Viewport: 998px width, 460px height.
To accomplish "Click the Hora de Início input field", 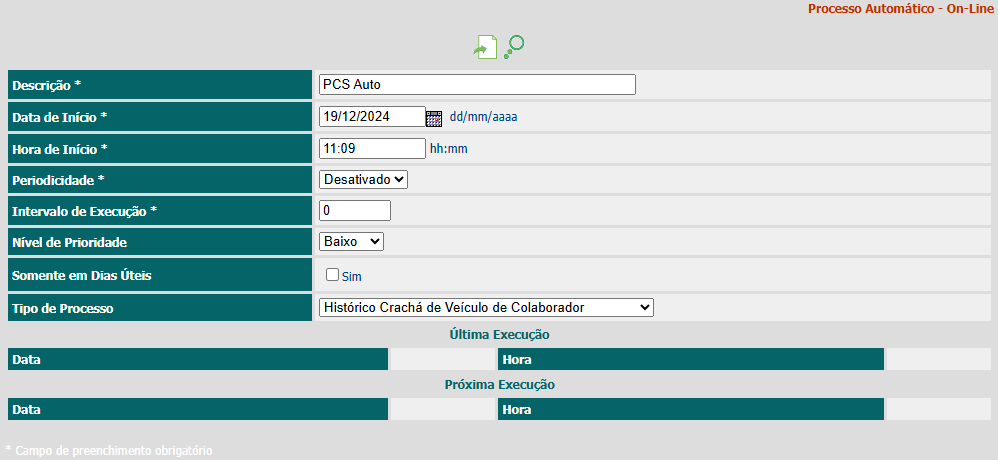I will [x=372, y=148].
